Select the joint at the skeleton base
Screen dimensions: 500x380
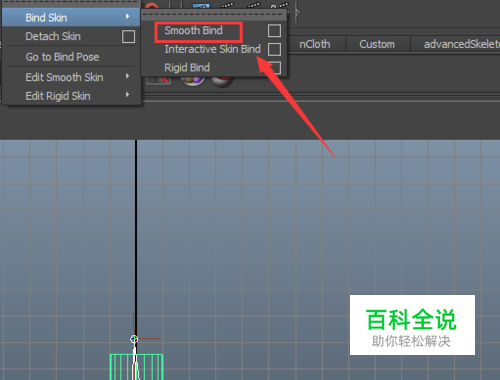pos(134,339)
